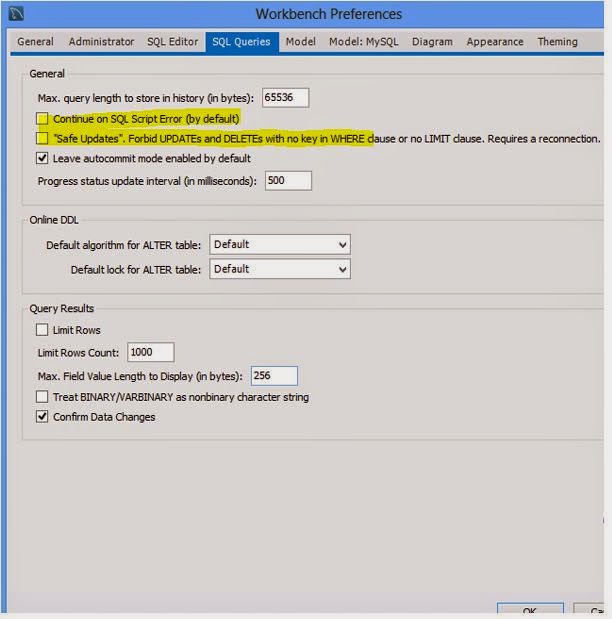Go to the Model tab
This screenshot has width=612, height=619.
(300, 42)
